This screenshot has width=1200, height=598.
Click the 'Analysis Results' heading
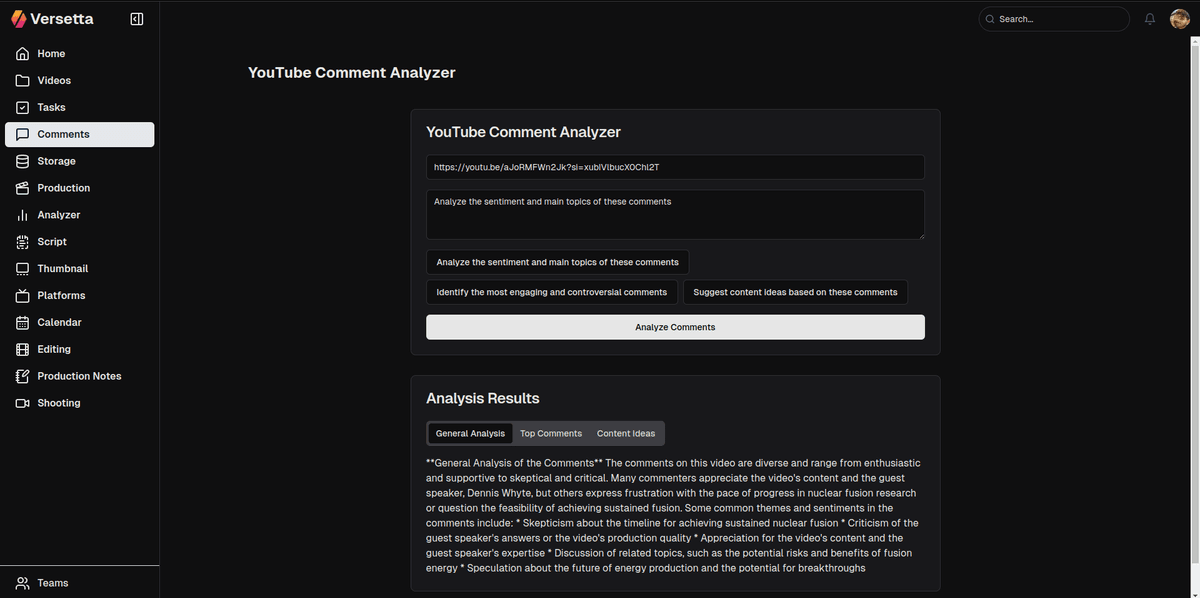point(483,398)
